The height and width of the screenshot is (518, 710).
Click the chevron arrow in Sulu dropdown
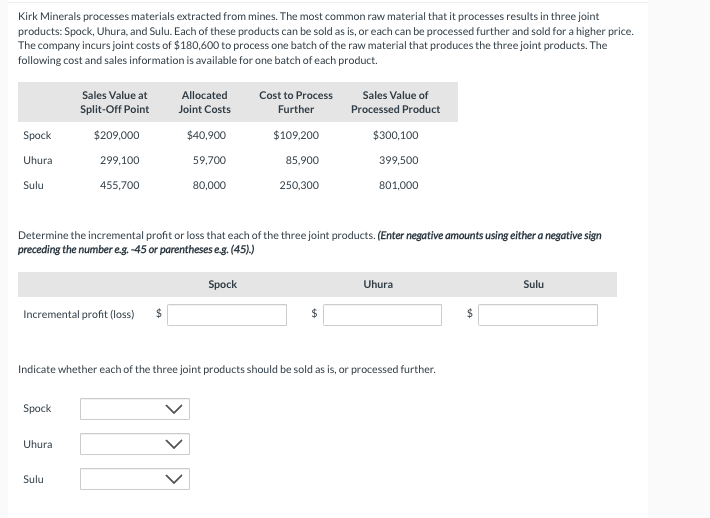(x=174, y=479)
